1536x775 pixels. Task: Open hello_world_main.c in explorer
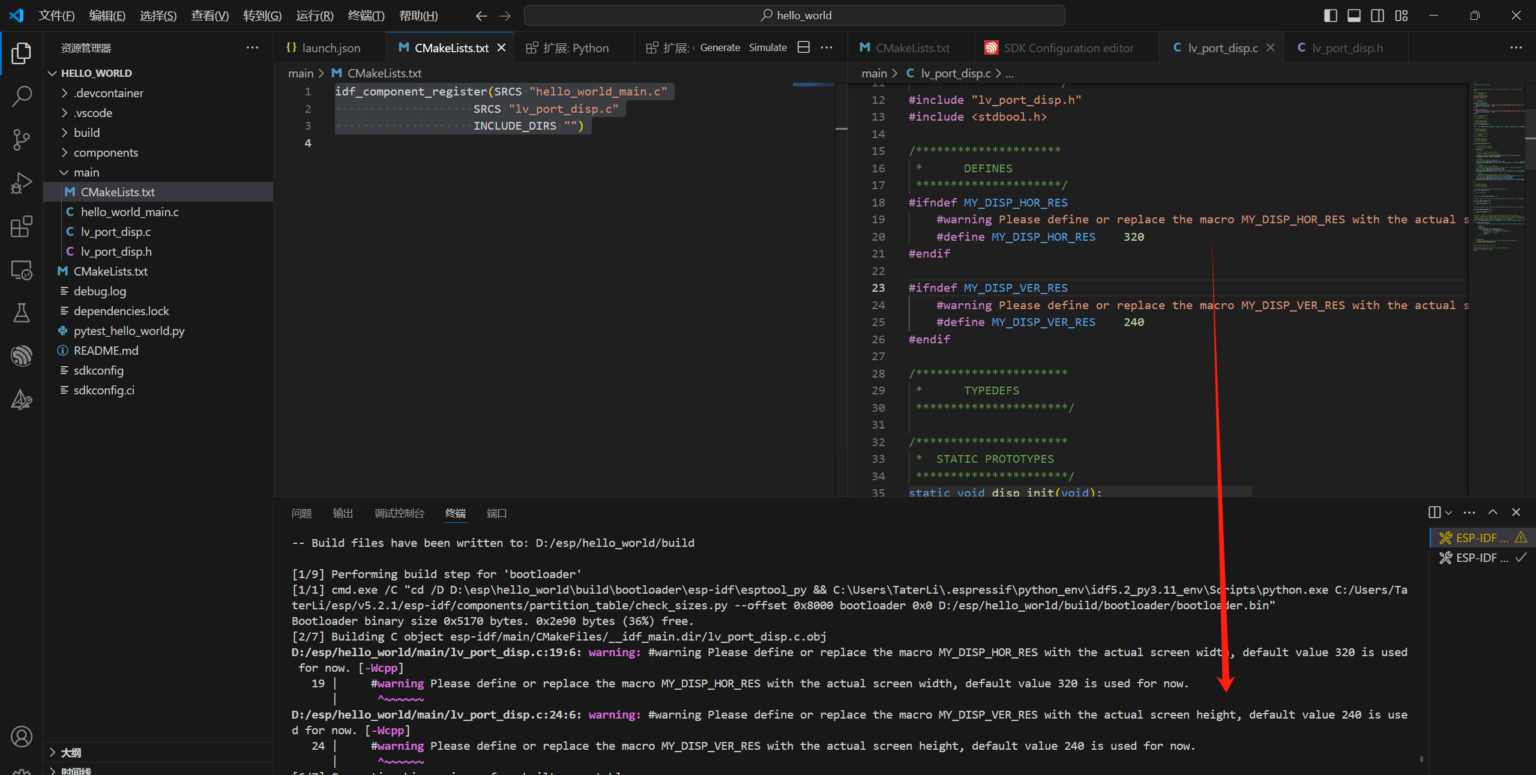tap(129, 212)
